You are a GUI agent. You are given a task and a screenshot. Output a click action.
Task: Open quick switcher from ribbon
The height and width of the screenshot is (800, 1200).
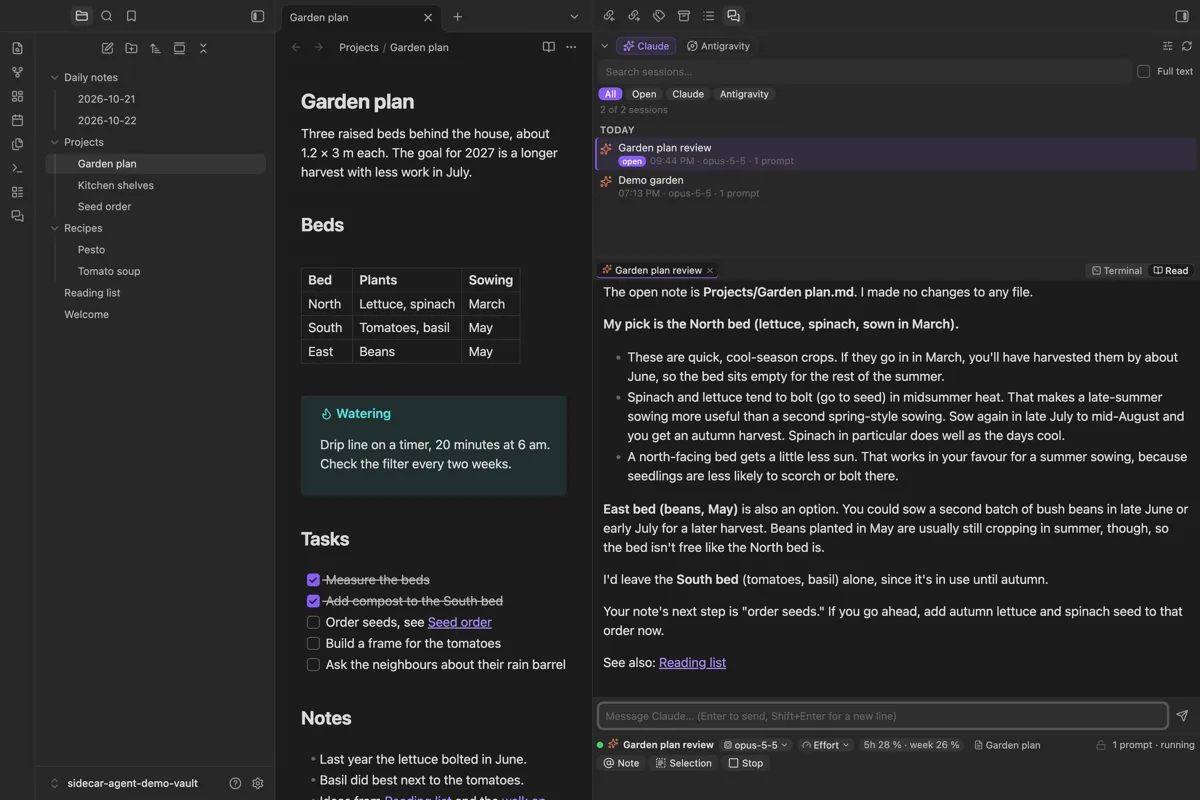(x=17, y=48)
